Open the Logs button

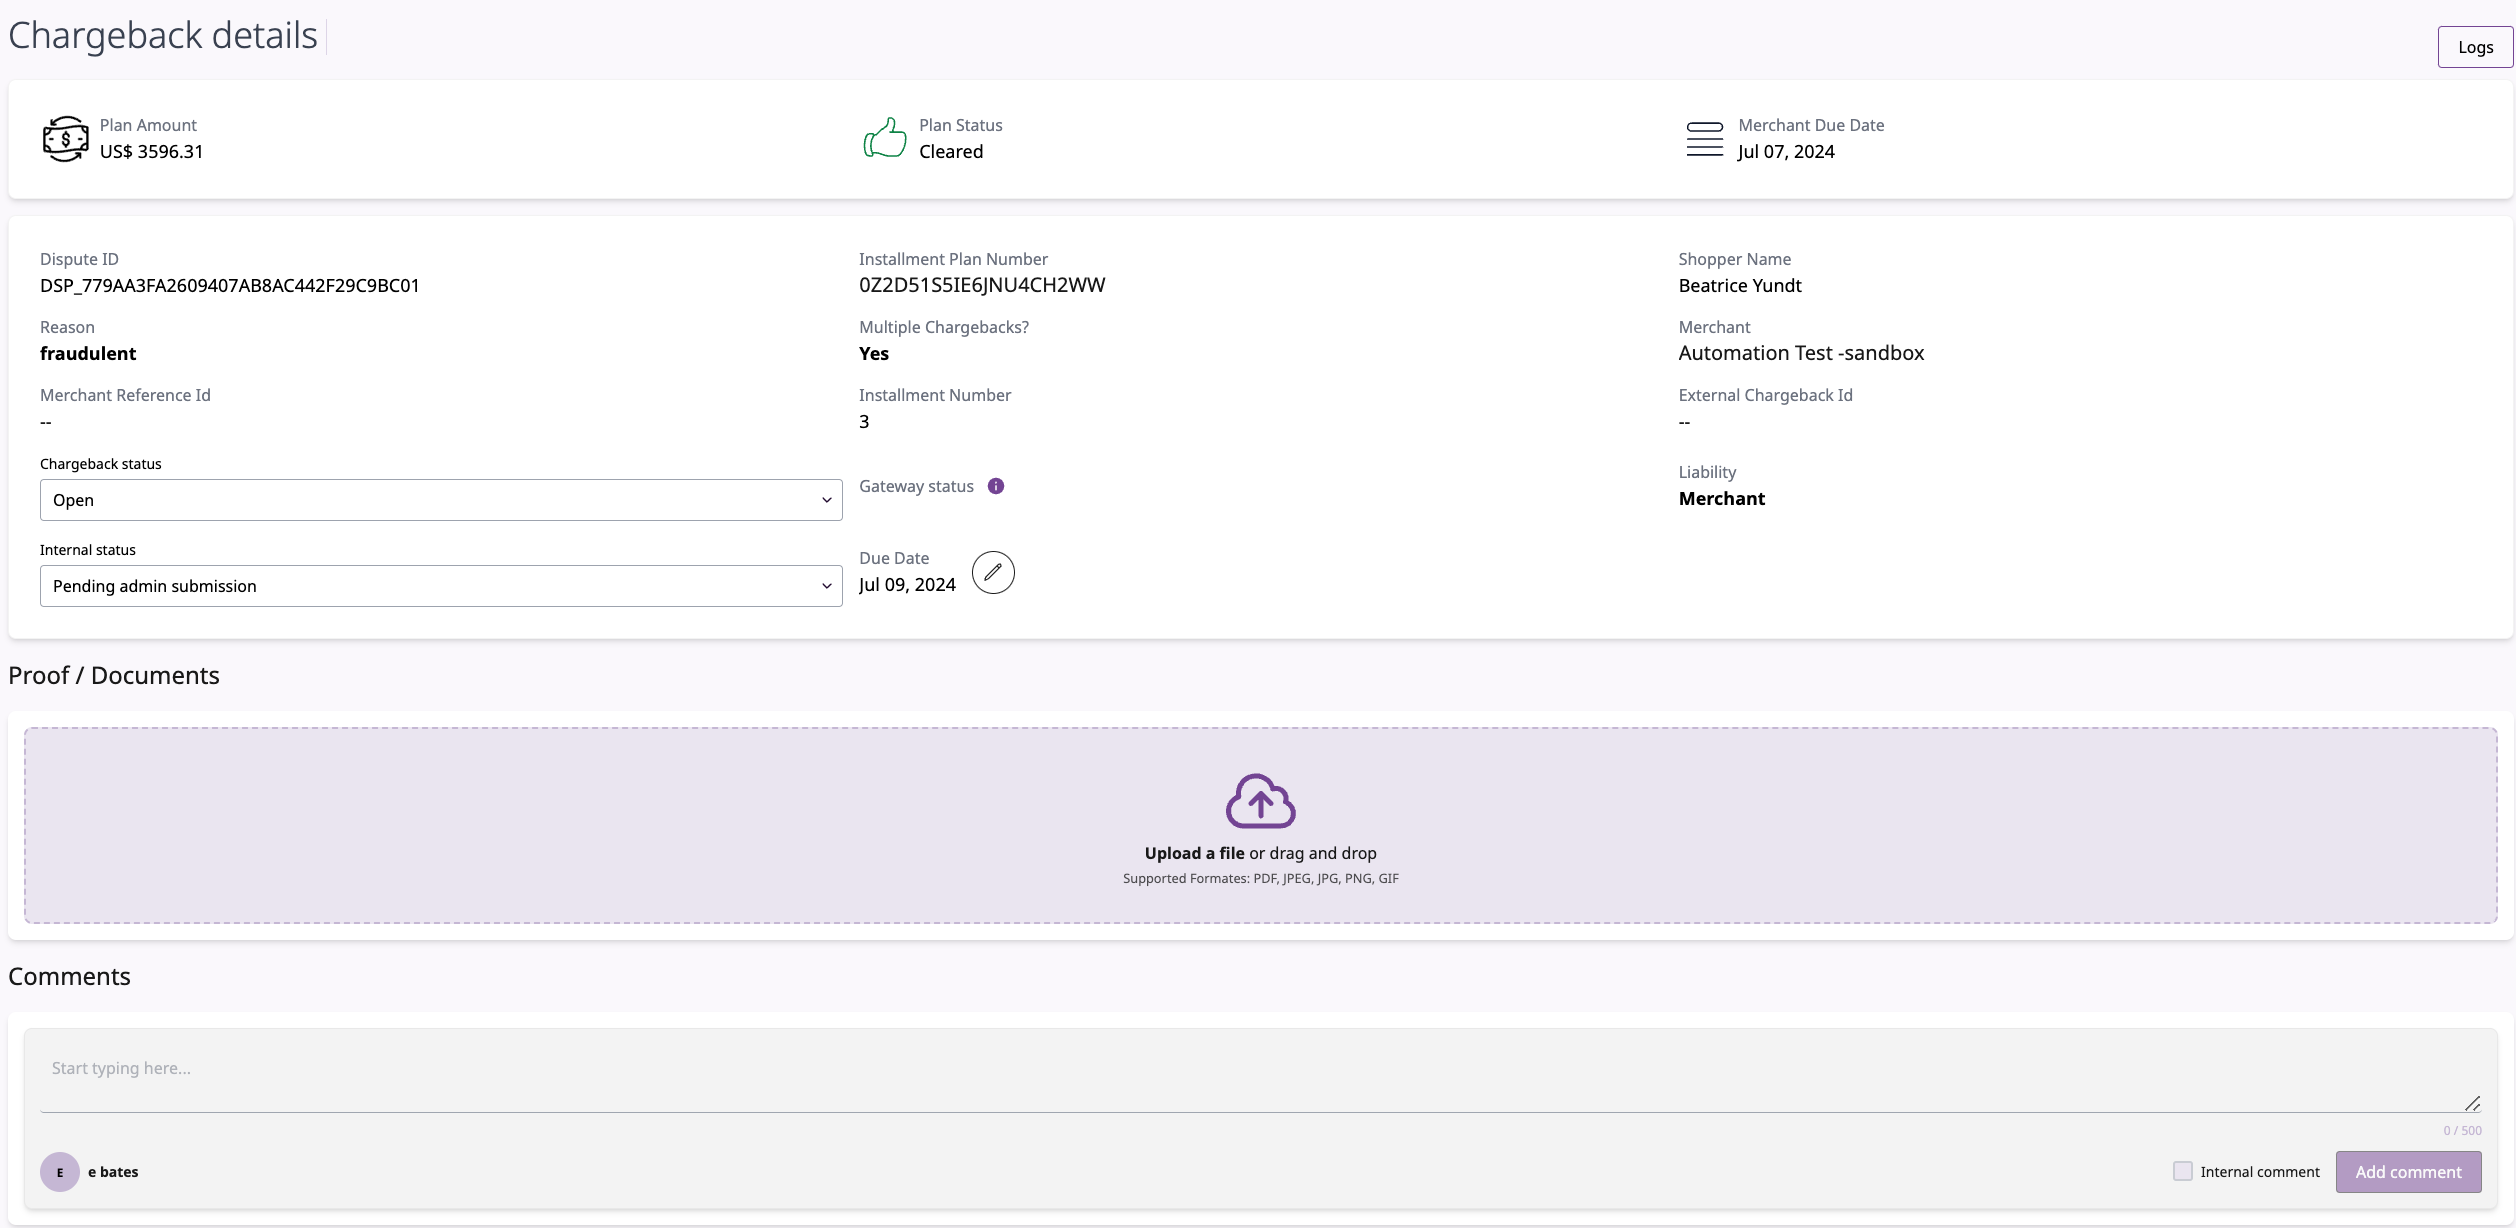(x=2475, y=47)
